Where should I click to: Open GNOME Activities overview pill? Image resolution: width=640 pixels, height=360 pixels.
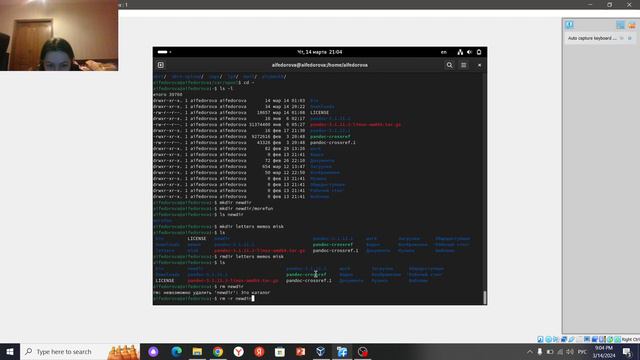(x=162, y=52)
